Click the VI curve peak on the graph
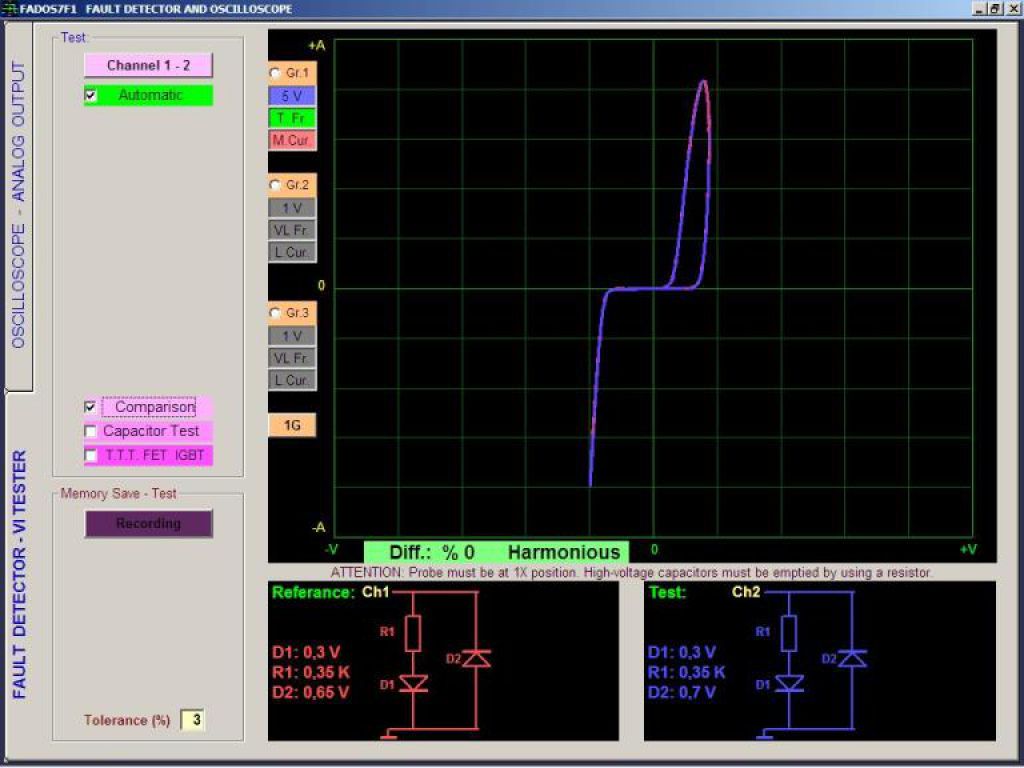This screenshot has height=768, width=1024. [x=704, y=82]
